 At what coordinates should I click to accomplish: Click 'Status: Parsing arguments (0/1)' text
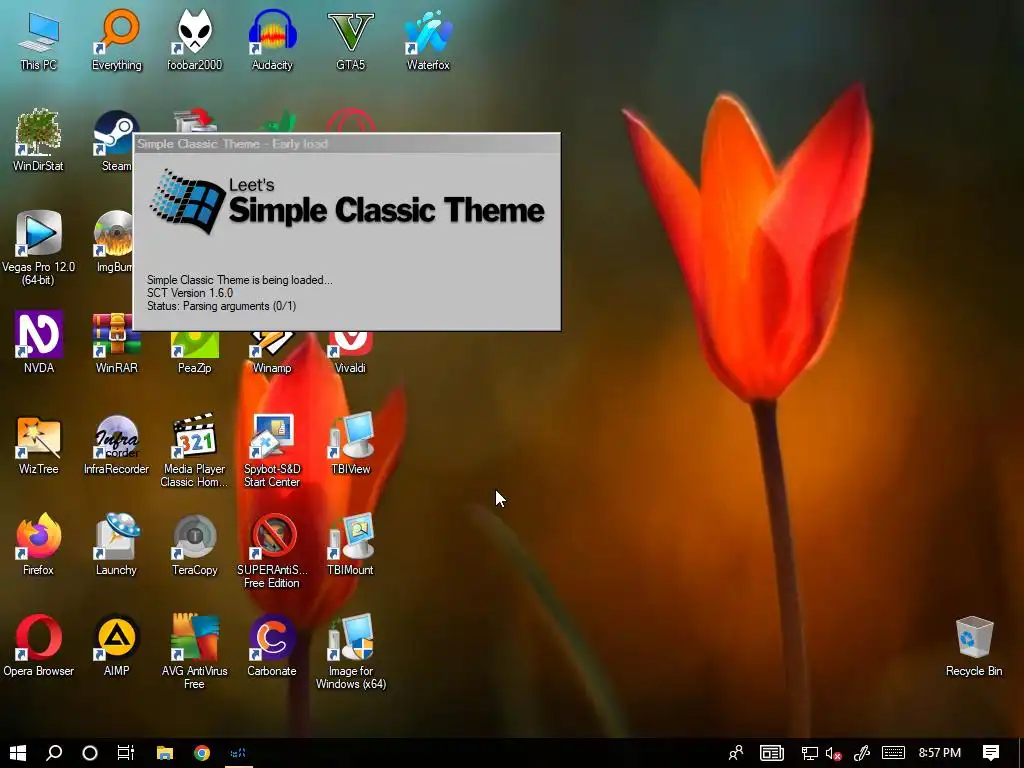coord(221,306)
